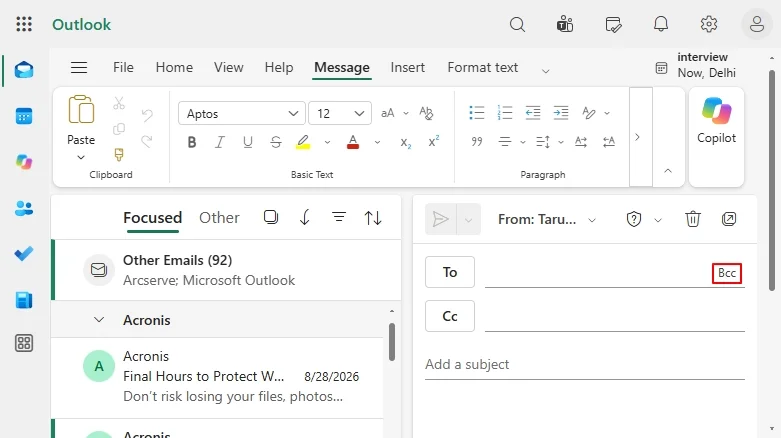
Task: Open To Do checkmark in sidebar
Action: coord(24,254)
